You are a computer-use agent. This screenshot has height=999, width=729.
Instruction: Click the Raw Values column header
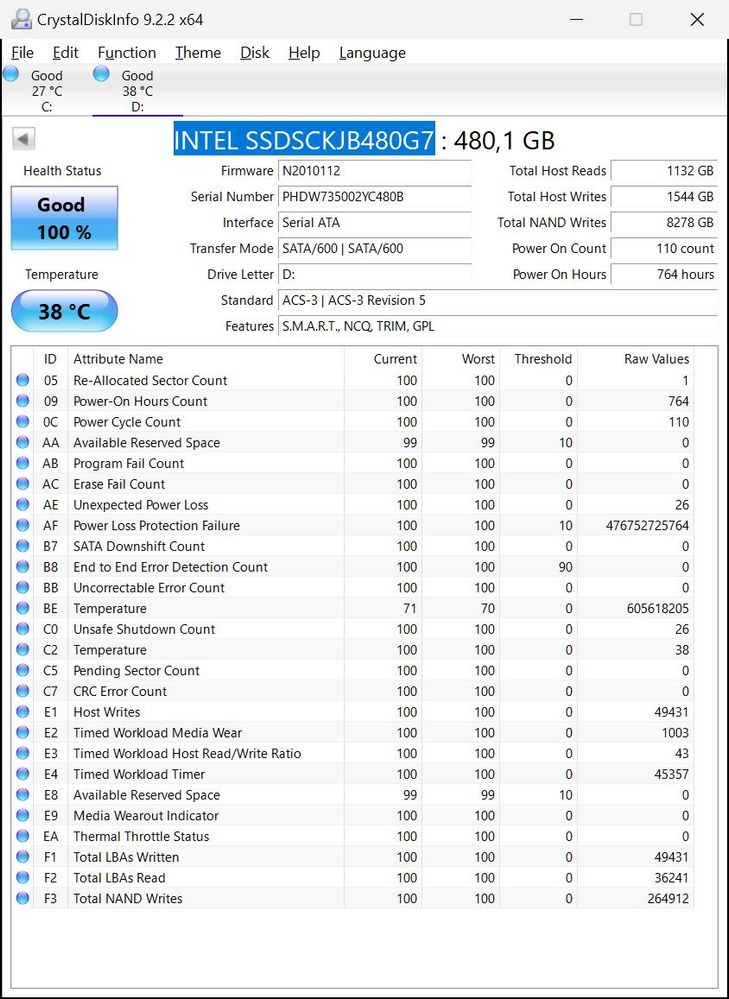[656, 359]
